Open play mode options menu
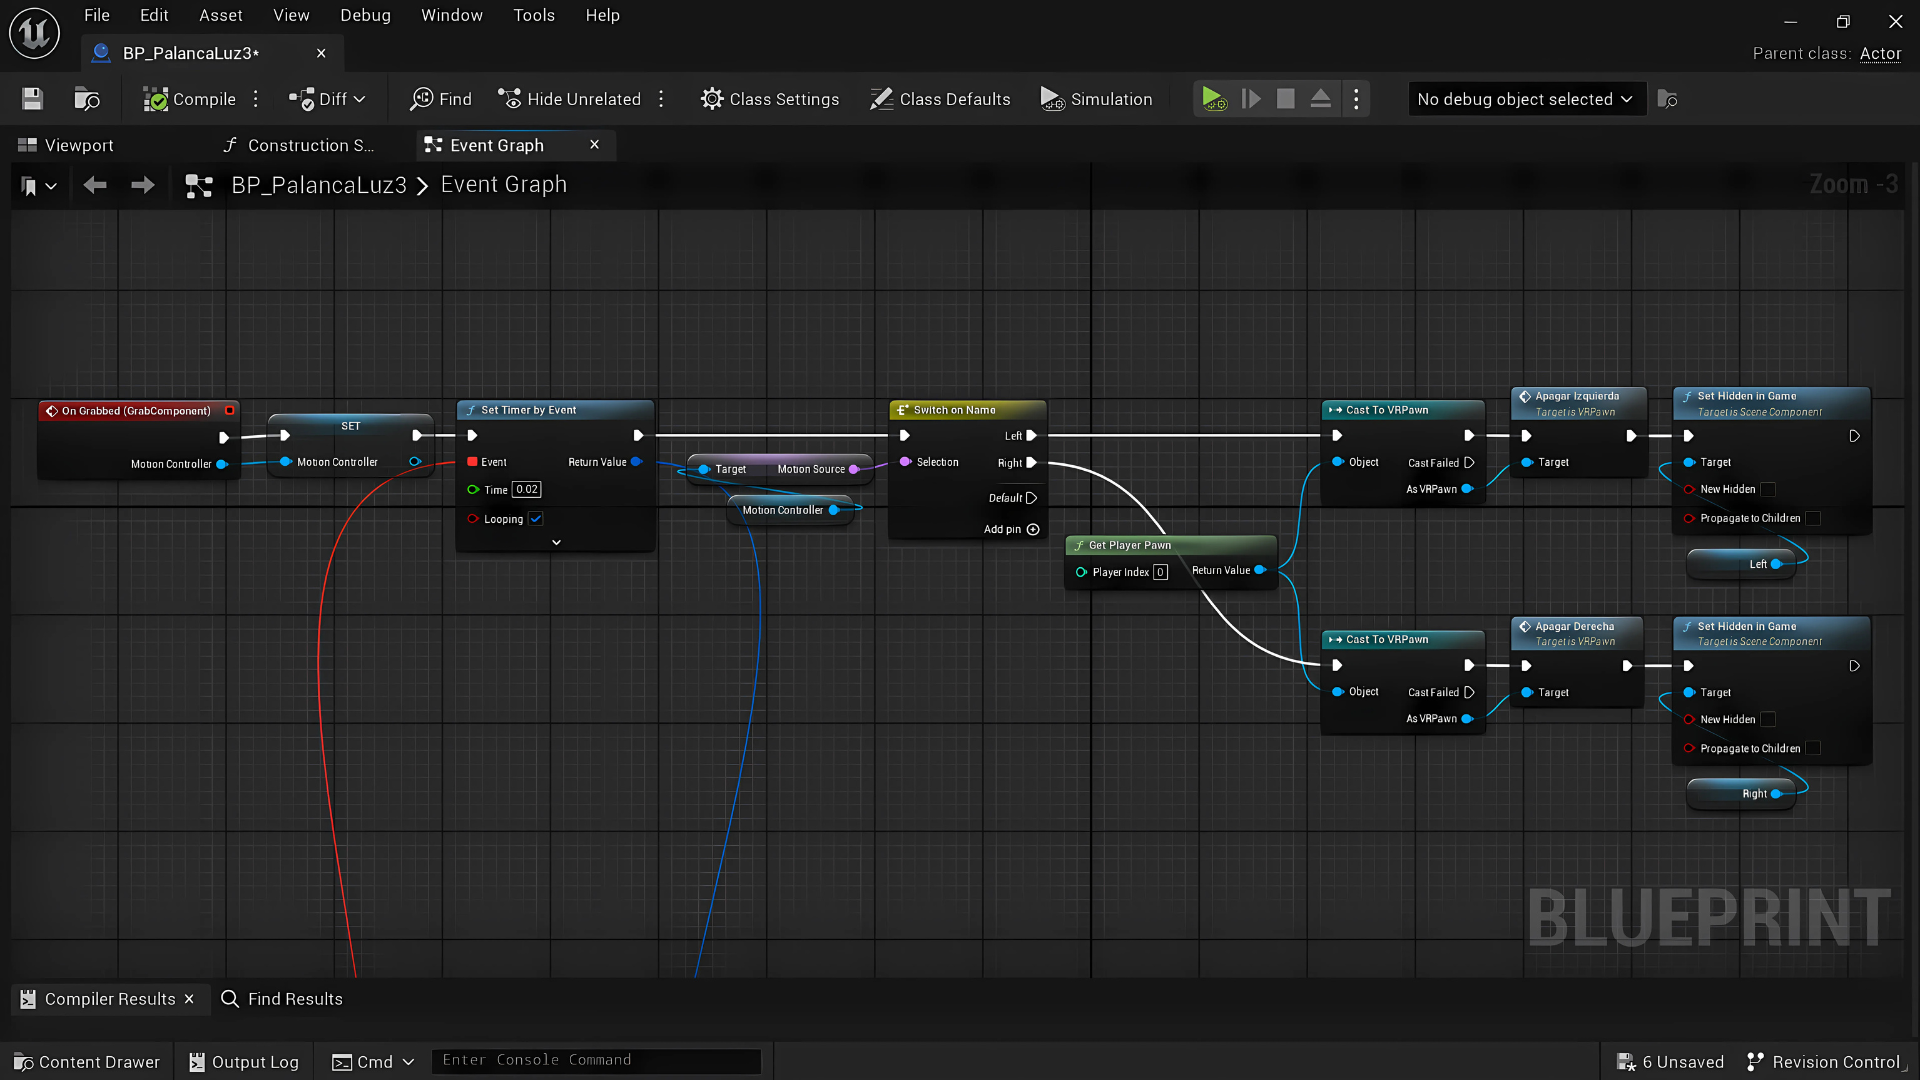This screenshot has width=1920, height=1080. pos(1356,99)
